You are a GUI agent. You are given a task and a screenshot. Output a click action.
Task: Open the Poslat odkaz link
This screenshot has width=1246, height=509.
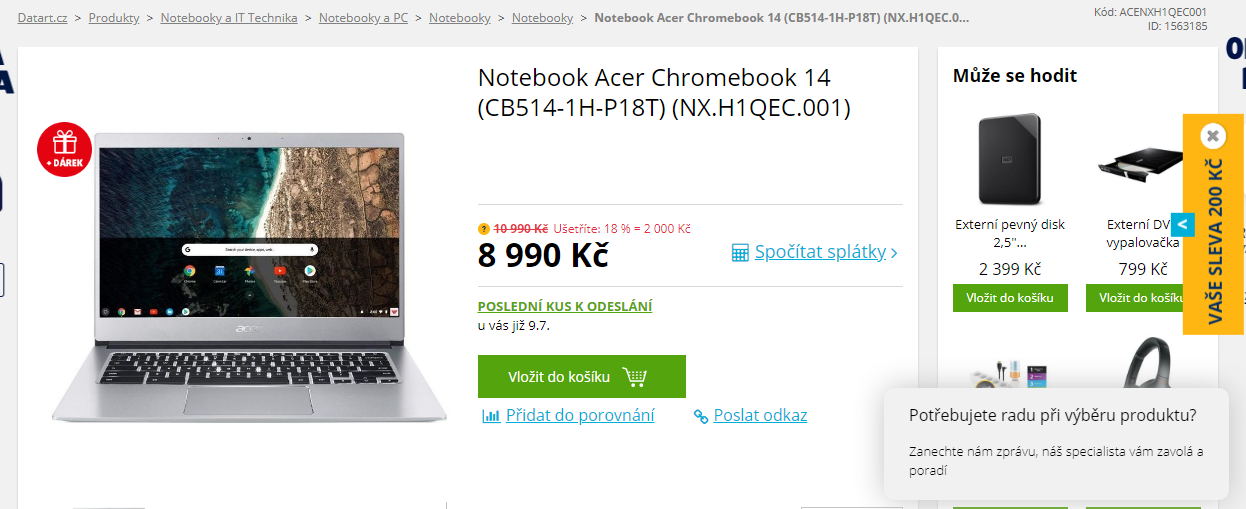760,415
